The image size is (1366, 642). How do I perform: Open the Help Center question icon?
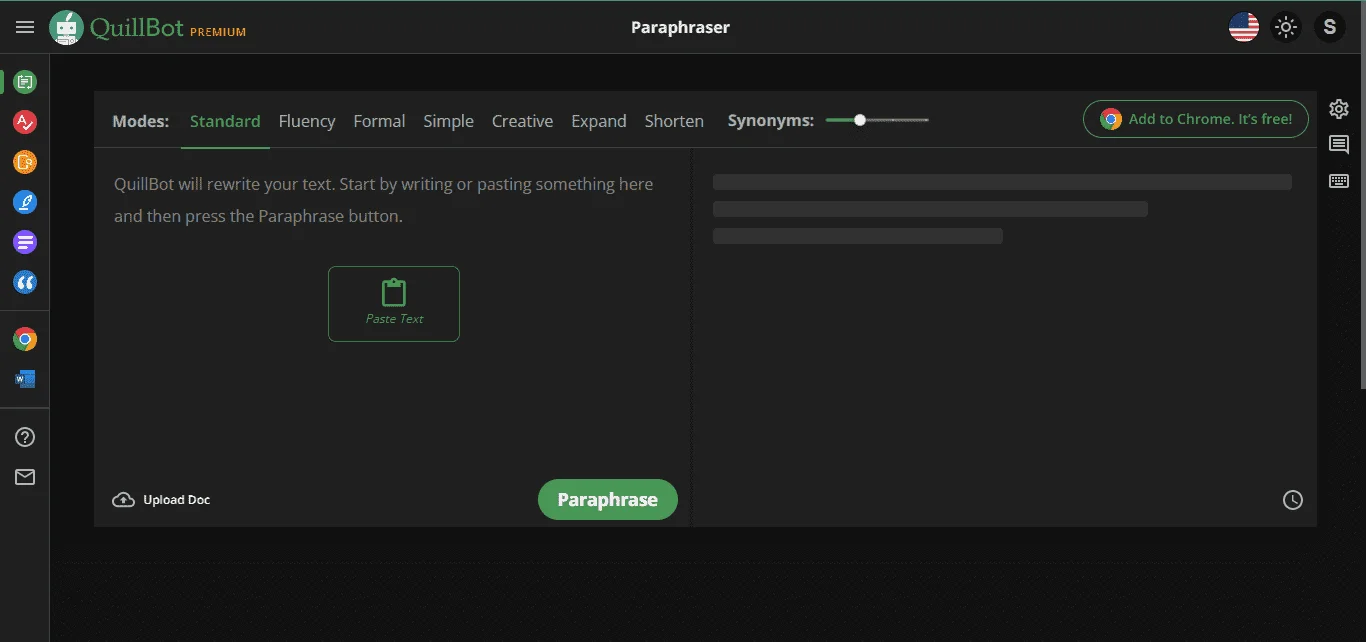[x=25, y=437]
